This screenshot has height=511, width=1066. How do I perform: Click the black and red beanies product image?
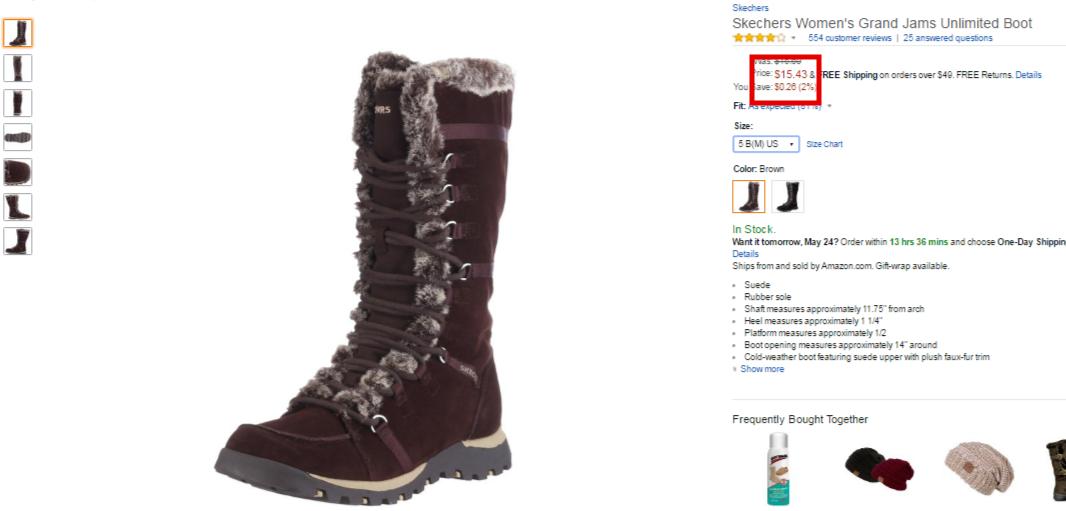click(x=880, y=467)
